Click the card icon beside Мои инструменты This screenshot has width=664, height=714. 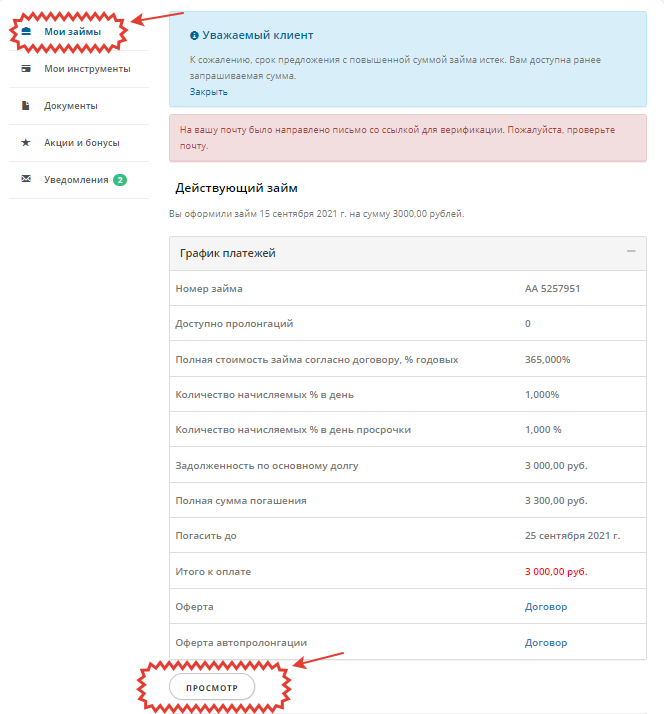[x=26, y=69]
